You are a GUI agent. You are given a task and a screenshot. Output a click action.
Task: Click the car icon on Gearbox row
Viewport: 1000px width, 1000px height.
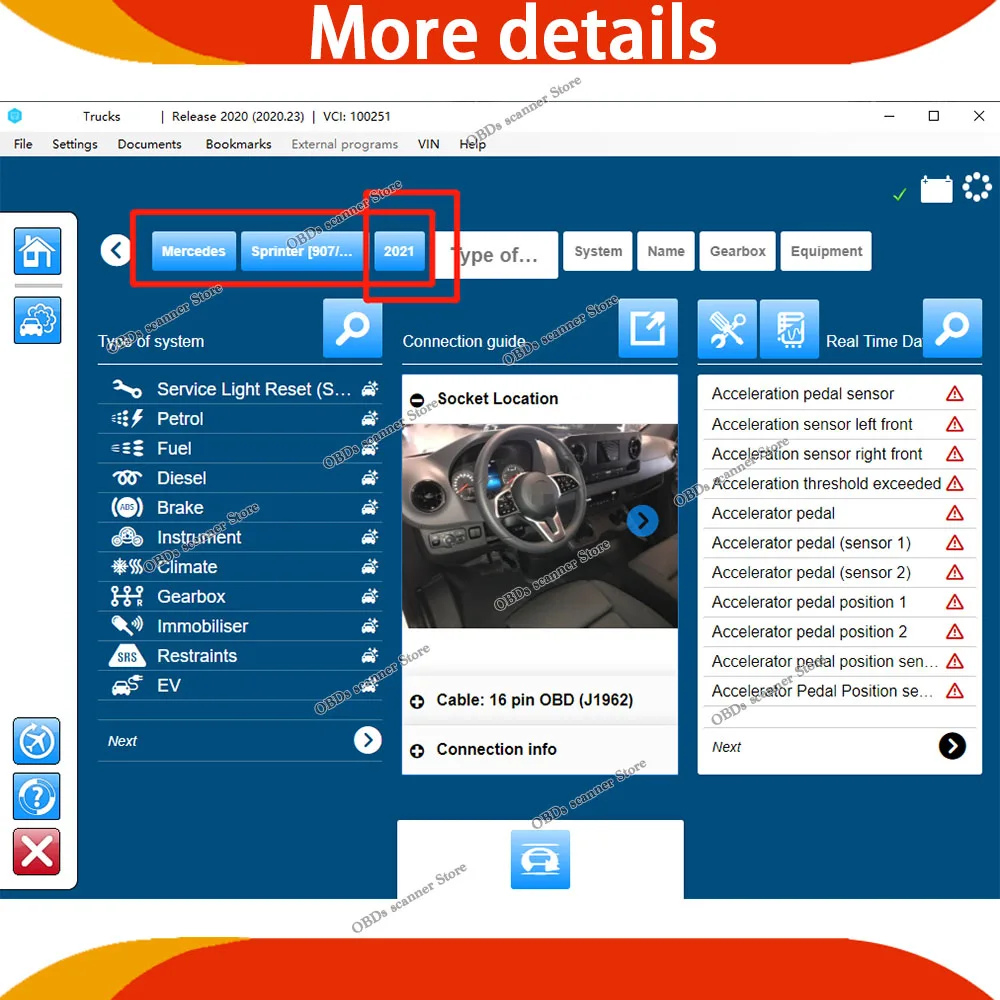coord(370,597)
